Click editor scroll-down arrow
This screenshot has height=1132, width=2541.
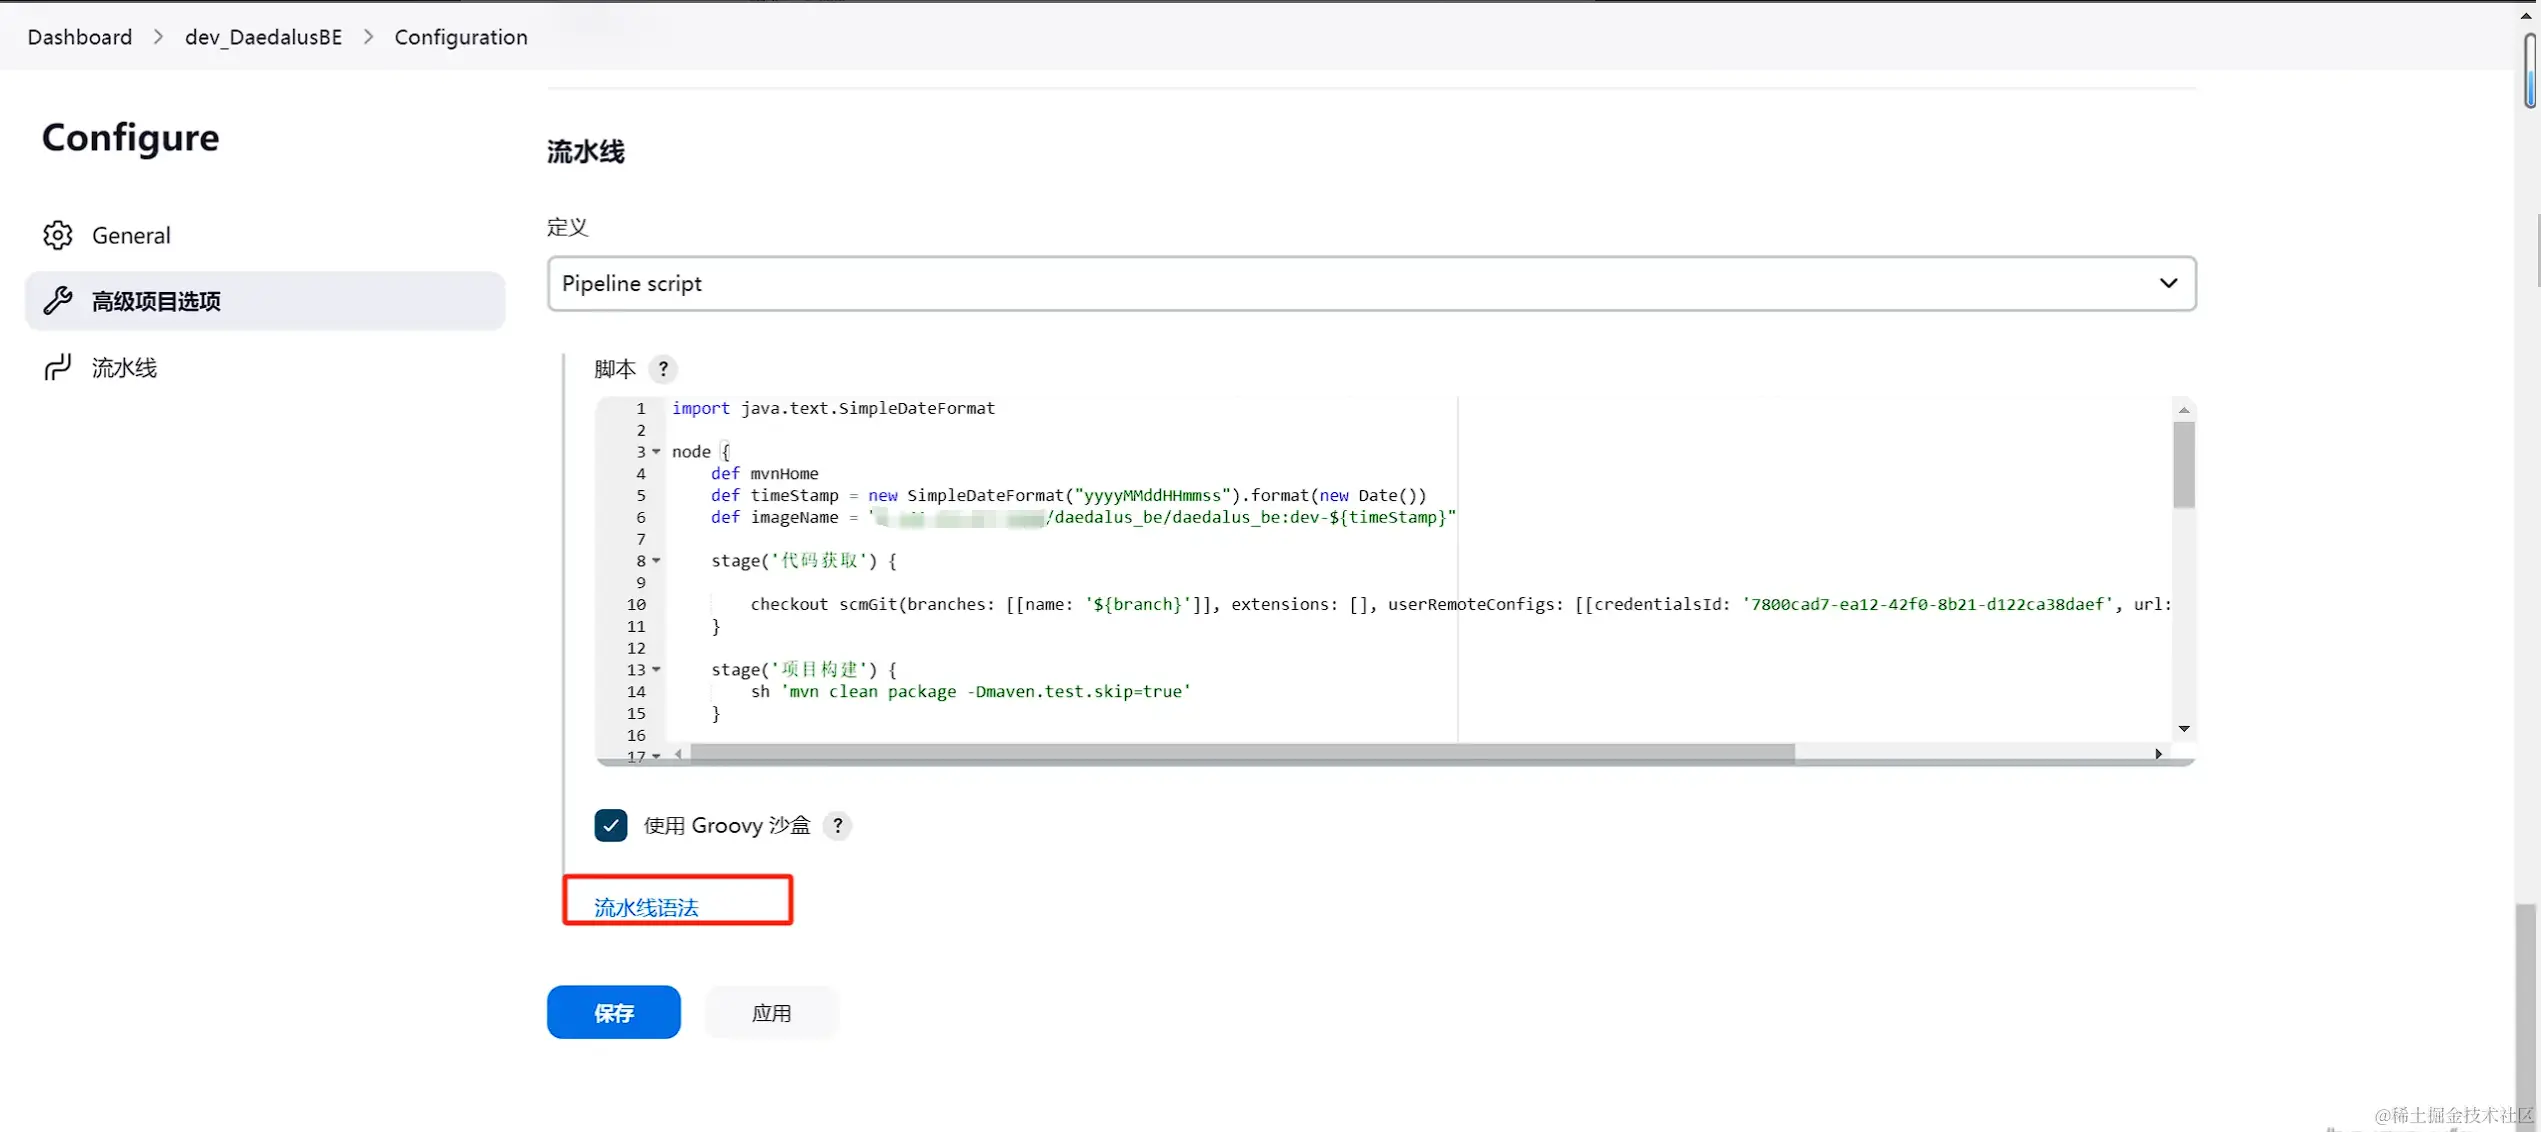[2184, 729]
